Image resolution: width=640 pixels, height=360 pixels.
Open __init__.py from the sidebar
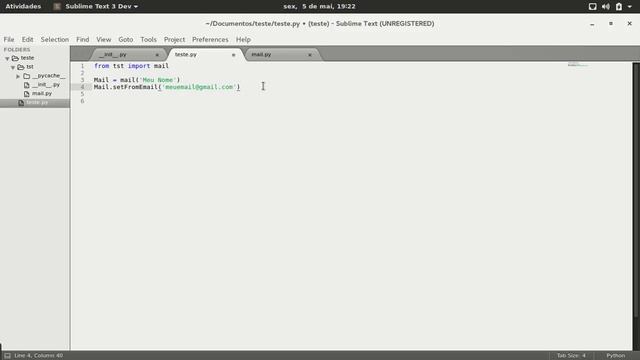46,84
